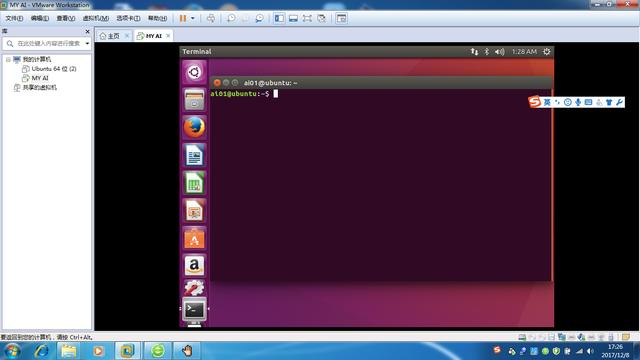The width and height of the screenshot is (640, 360).
Task: Open the 查看(V) menu
Action: (x=65, y=18)
